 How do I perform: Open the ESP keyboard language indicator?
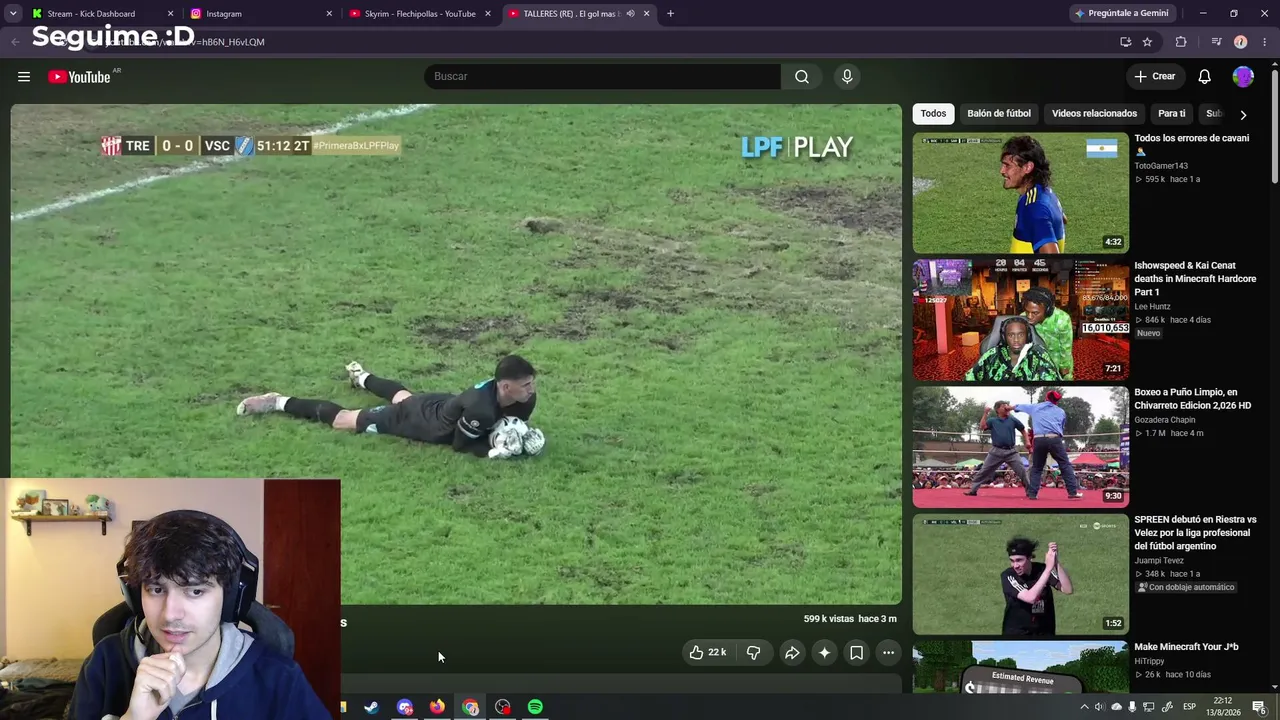tap(1190, 707)
